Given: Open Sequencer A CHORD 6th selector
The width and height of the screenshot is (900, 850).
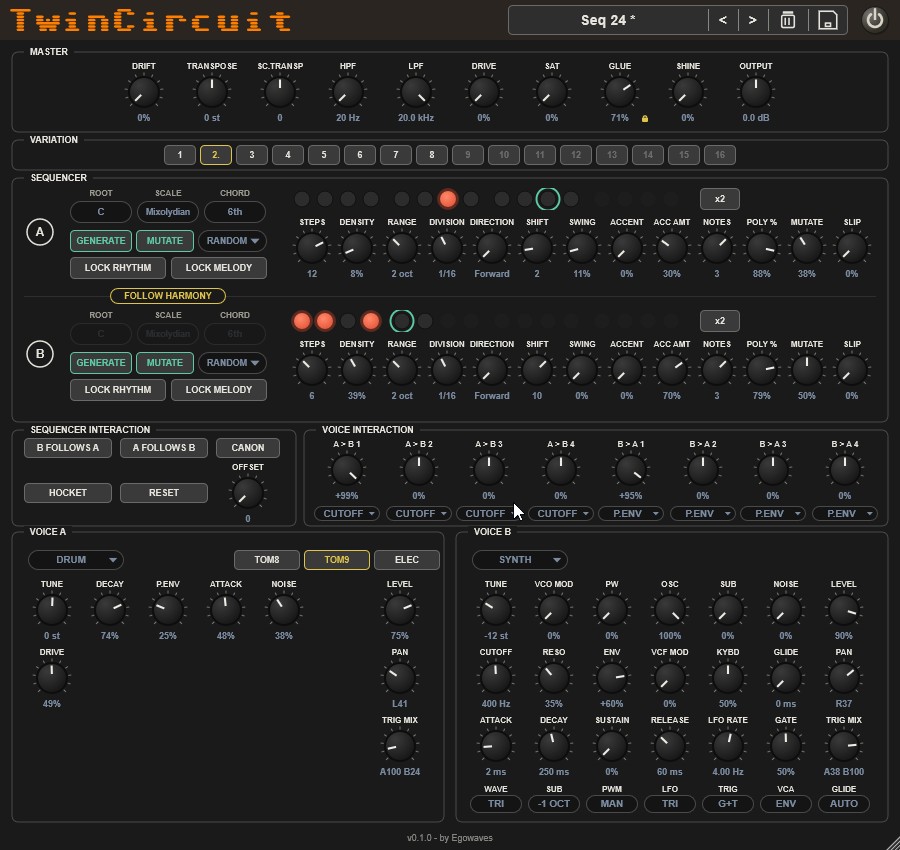Looking at the screenshot, I should tap(235, 212).
